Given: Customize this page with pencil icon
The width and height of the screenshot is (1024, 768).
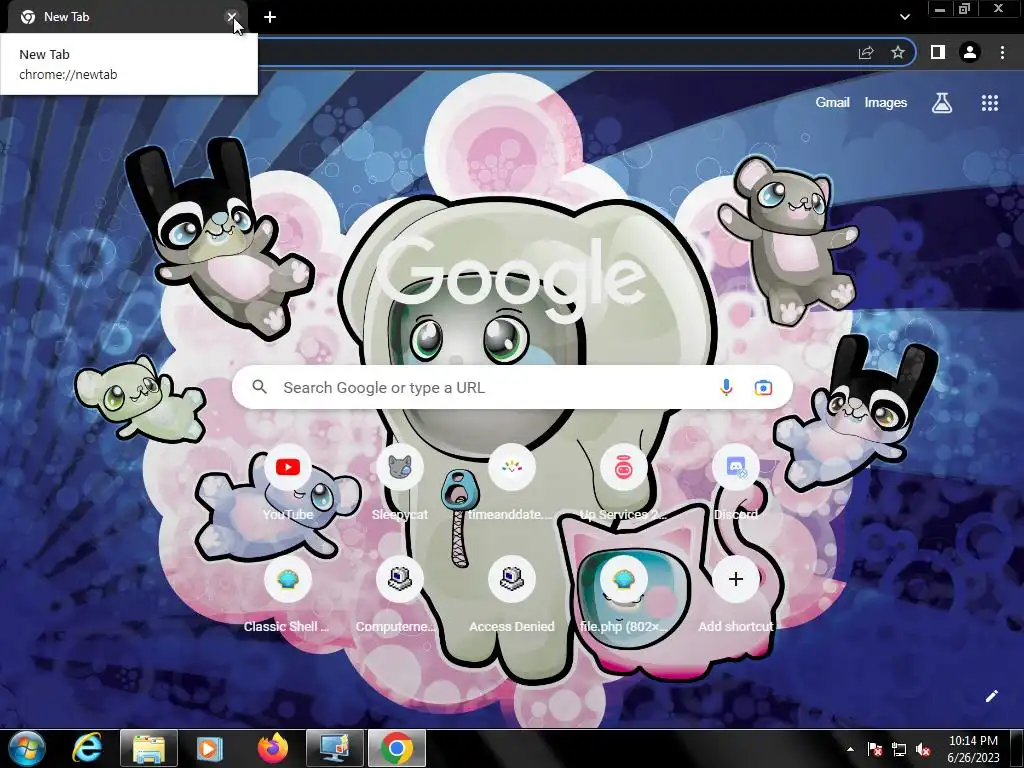Looking at the screenshot, I should 991,696.
